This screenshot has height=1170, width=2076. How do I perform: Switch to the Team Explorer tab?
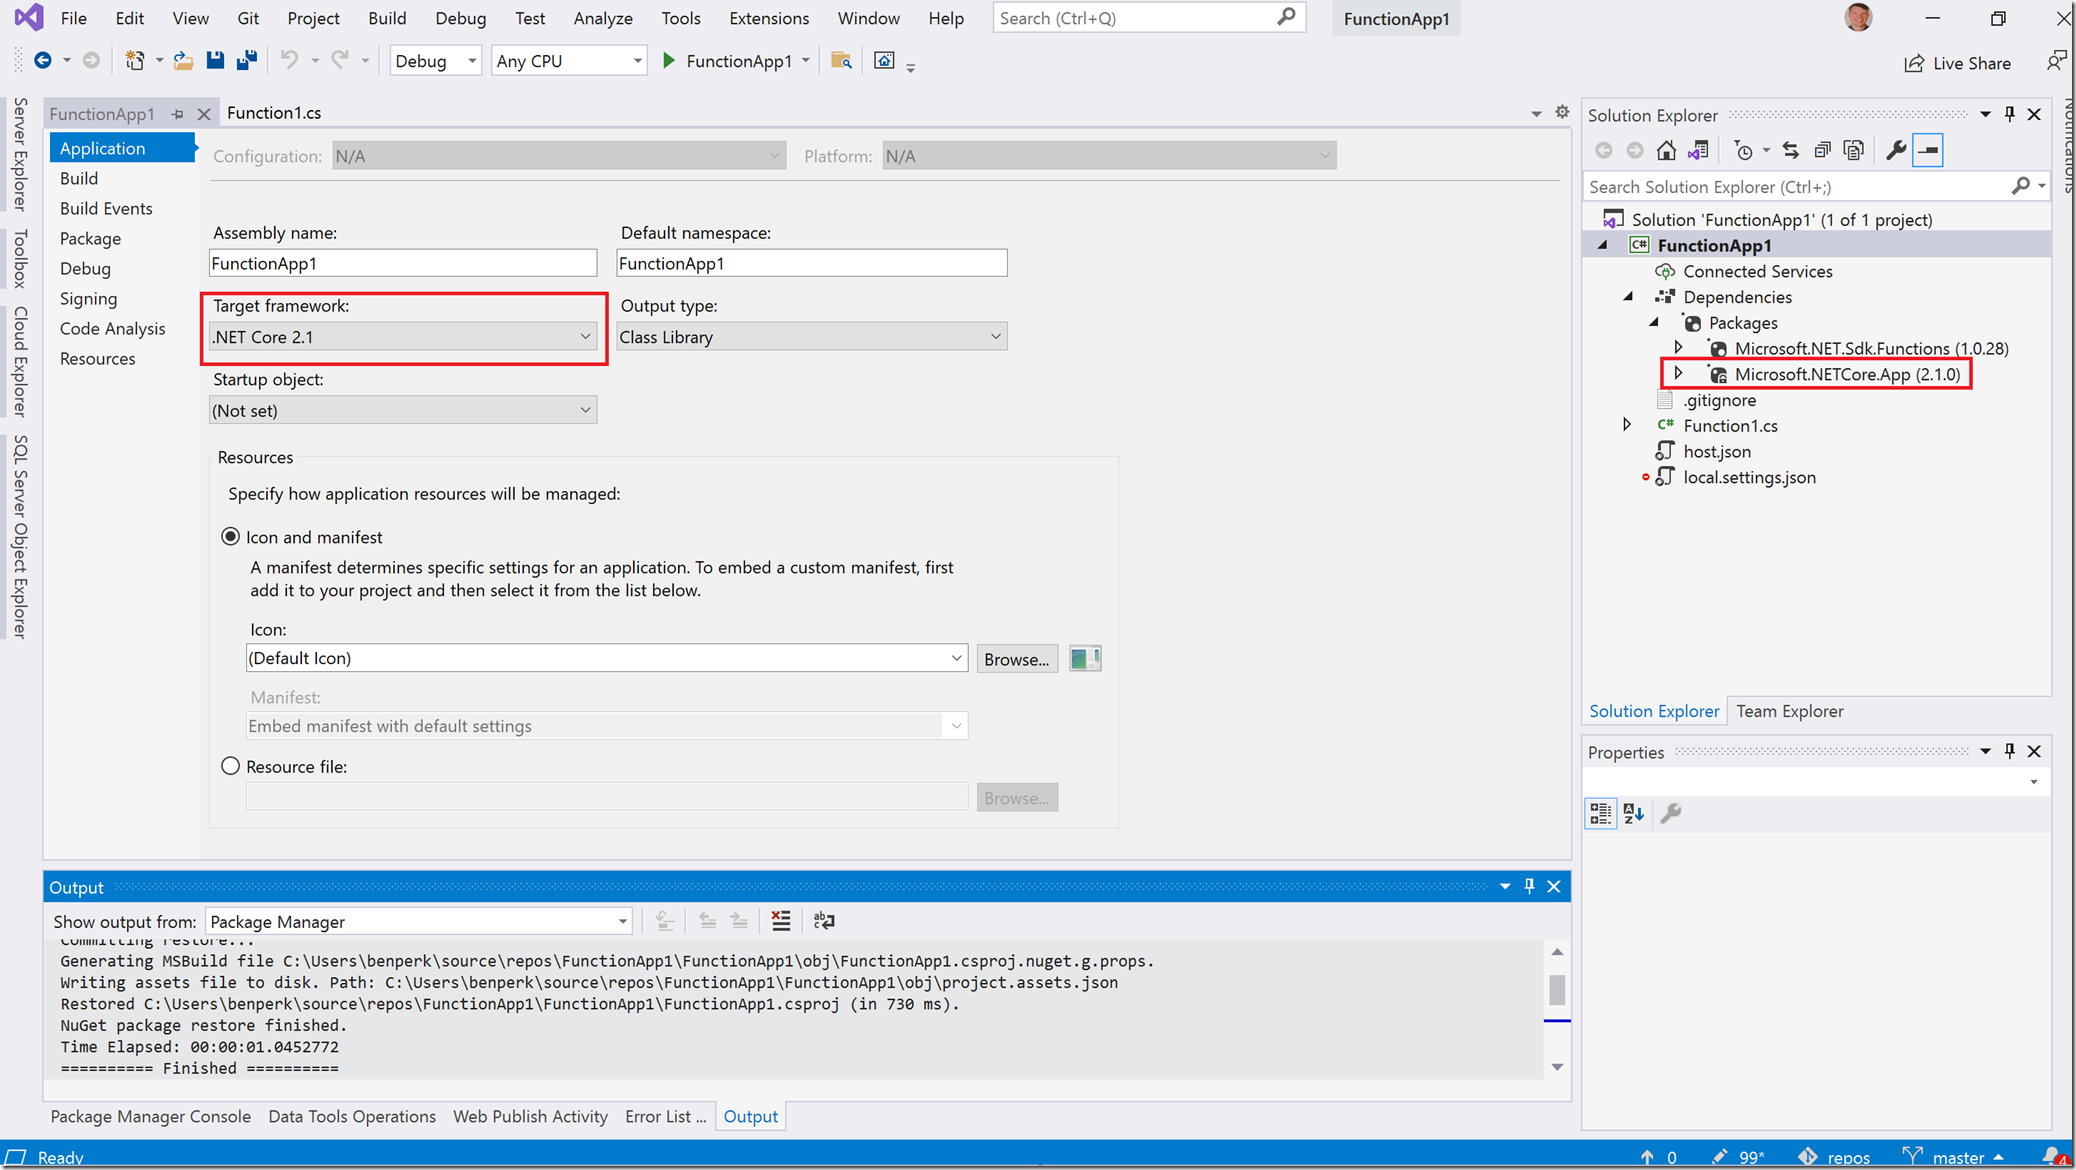pos(1789,711)
